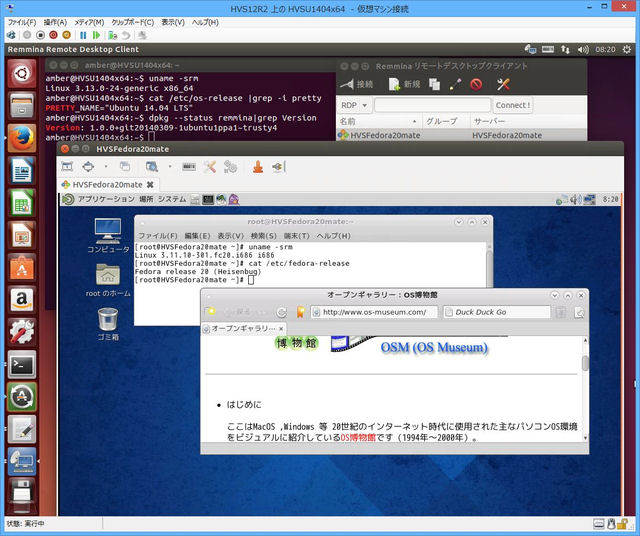Click Ctrl+Alt+Del icon in Hyper-V toolbar
The height and width of the screenshot is (536, 640).
pos(11,36)
